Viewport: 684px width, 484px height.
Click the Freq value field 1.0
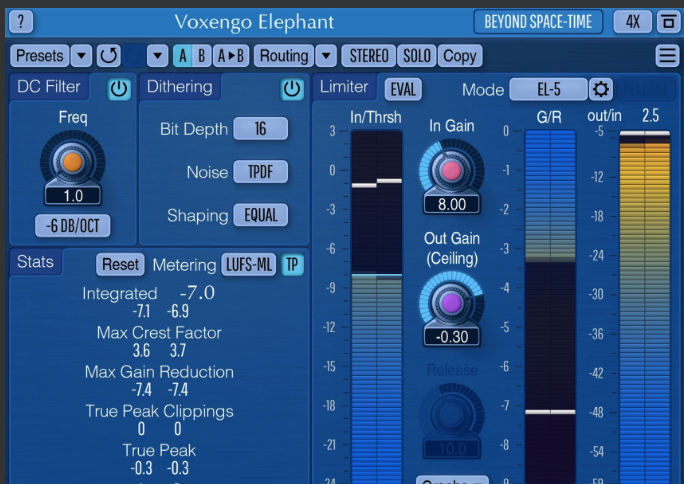73,196
